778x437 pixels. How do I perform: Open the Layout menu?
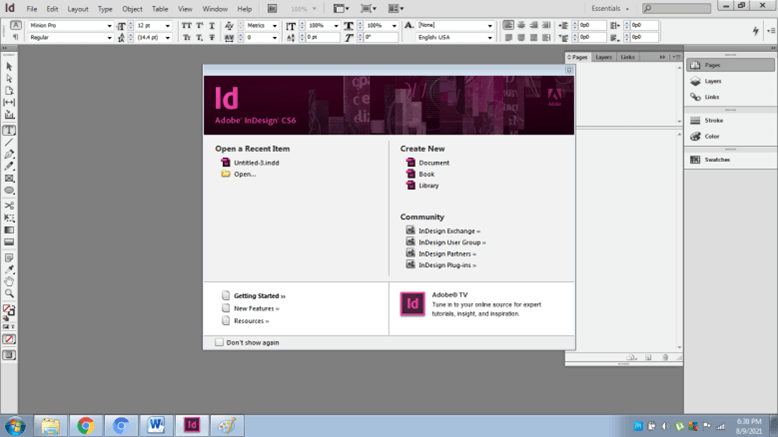pos(78,9)
